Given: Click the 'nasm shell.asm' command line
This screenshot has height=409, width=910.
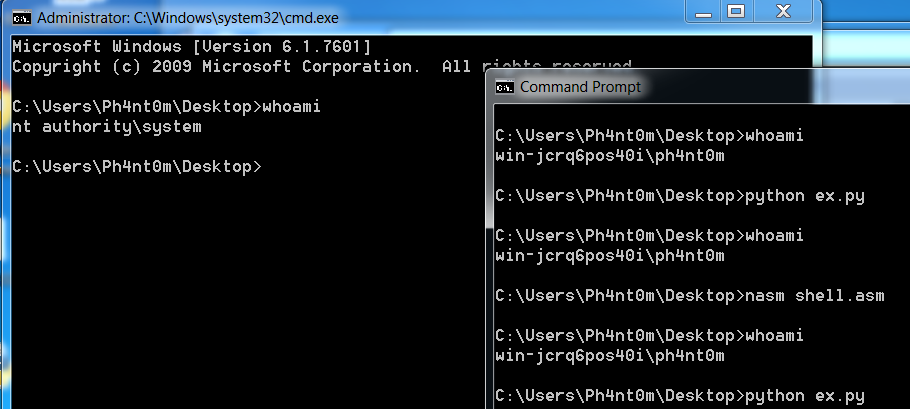Looking at the screenshot, I should click(x=690, y=296).
